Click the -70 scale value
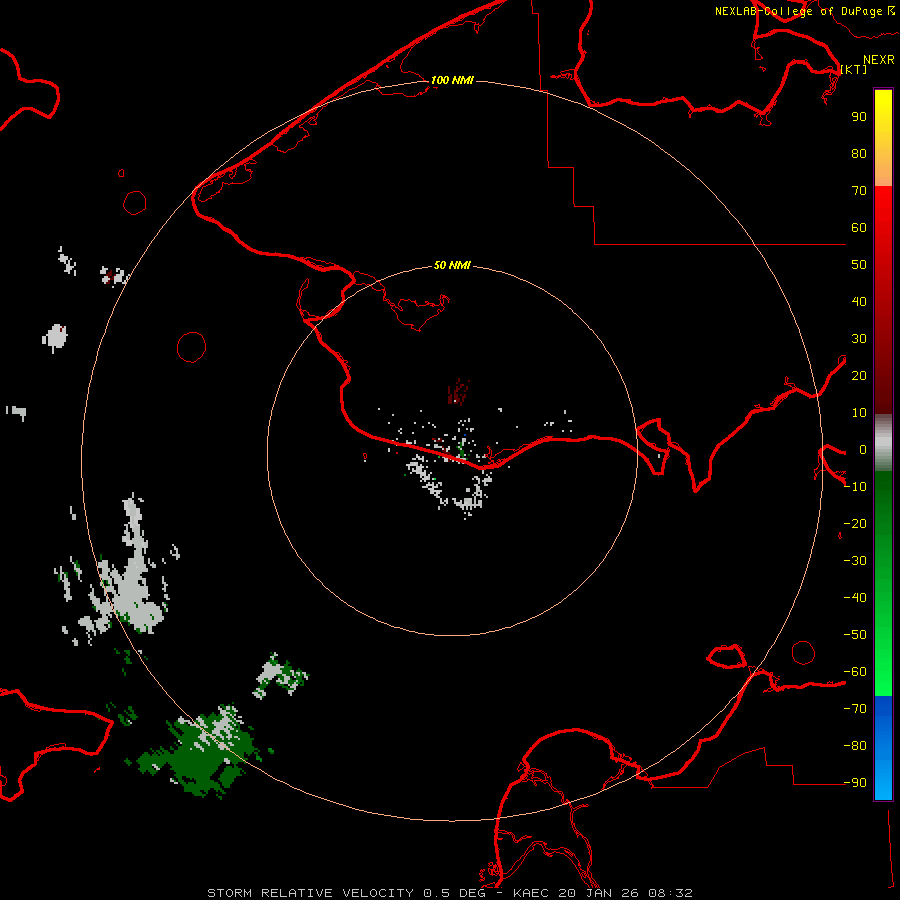The image size is (900, 900). pos(855,708)
